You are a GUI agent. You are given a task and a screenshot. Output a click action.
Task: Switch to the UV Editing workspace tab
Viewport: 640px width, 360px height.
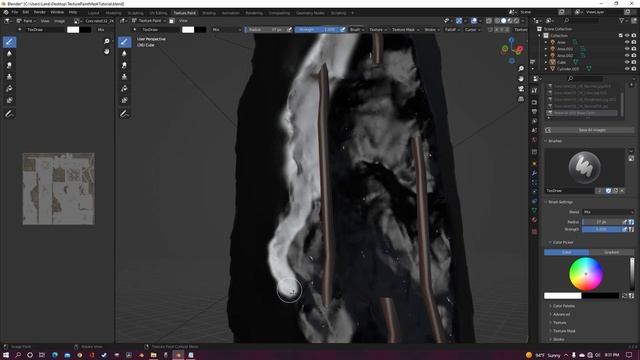point(158,13)
